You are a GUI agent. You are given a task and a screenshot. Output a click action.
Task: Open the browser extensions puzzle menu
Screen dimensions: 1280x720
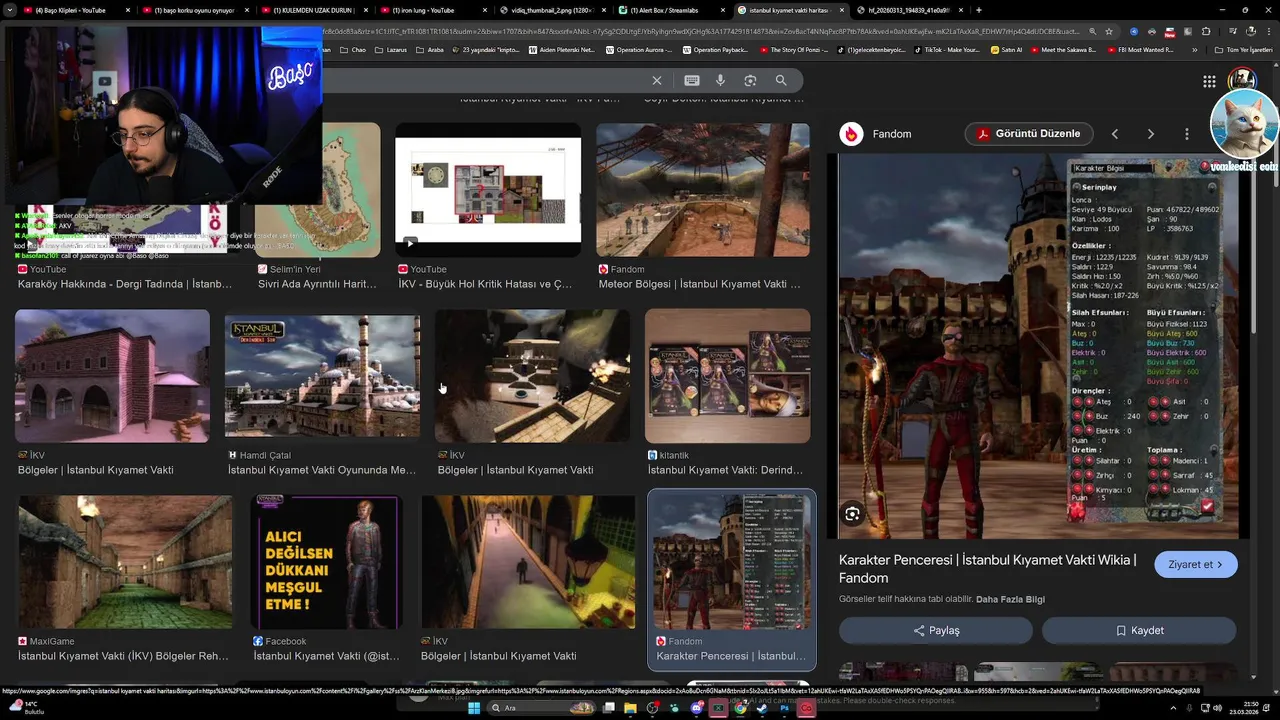[x=1206, y=31]
